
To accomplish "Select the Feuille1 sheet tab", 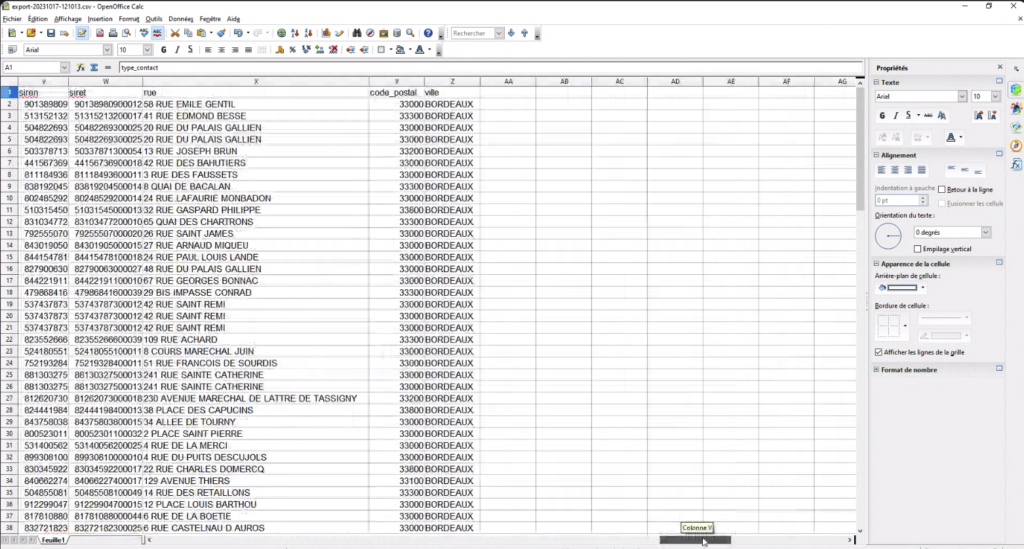I will 53,540.
